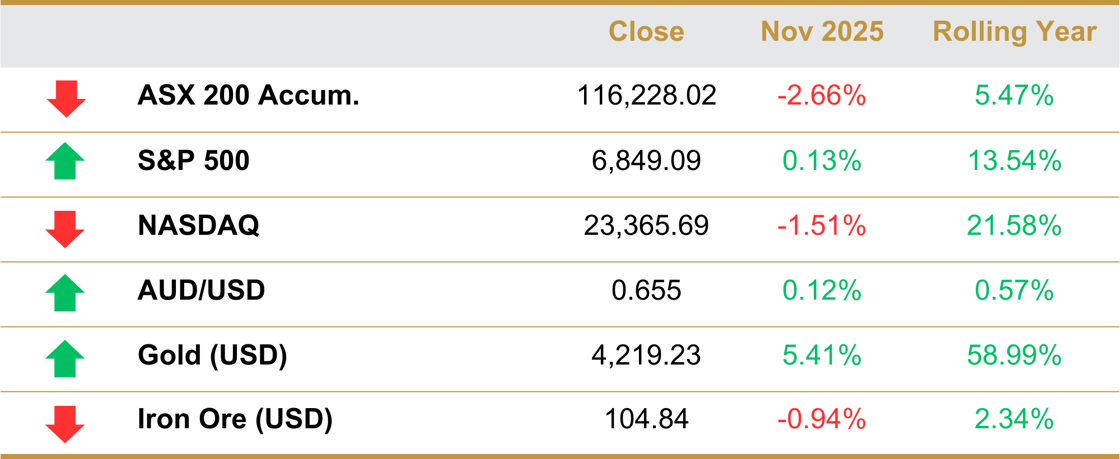1120x459 pixels.
Task: Click the Gold rolling year value 58.99%
Action: point(1014,355)
